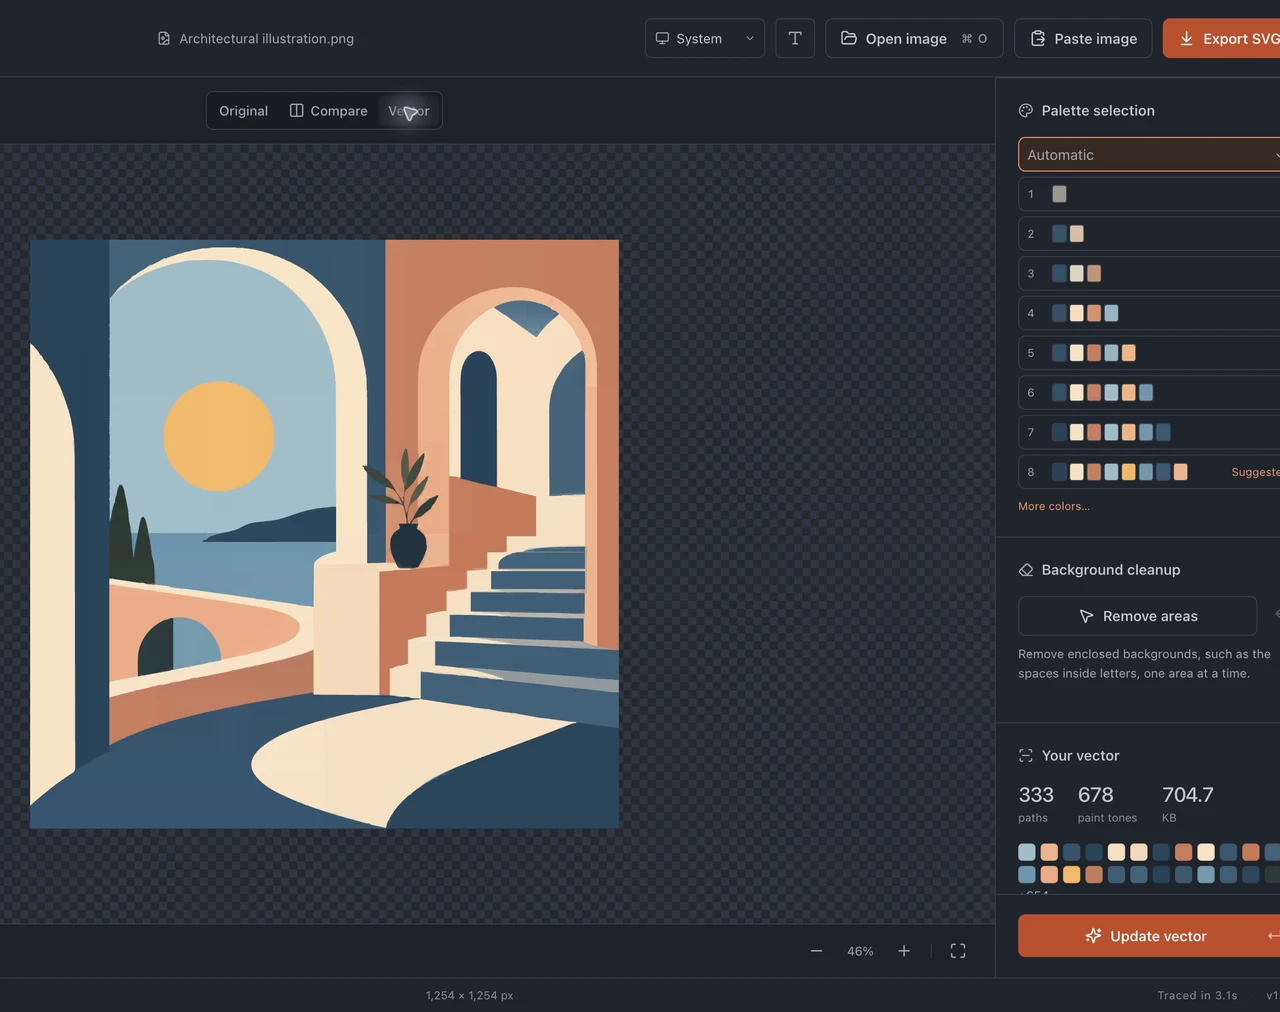Screen dimensions: 1280x1012
Task: Click the Open image button
Action: (x=914, y=38)
